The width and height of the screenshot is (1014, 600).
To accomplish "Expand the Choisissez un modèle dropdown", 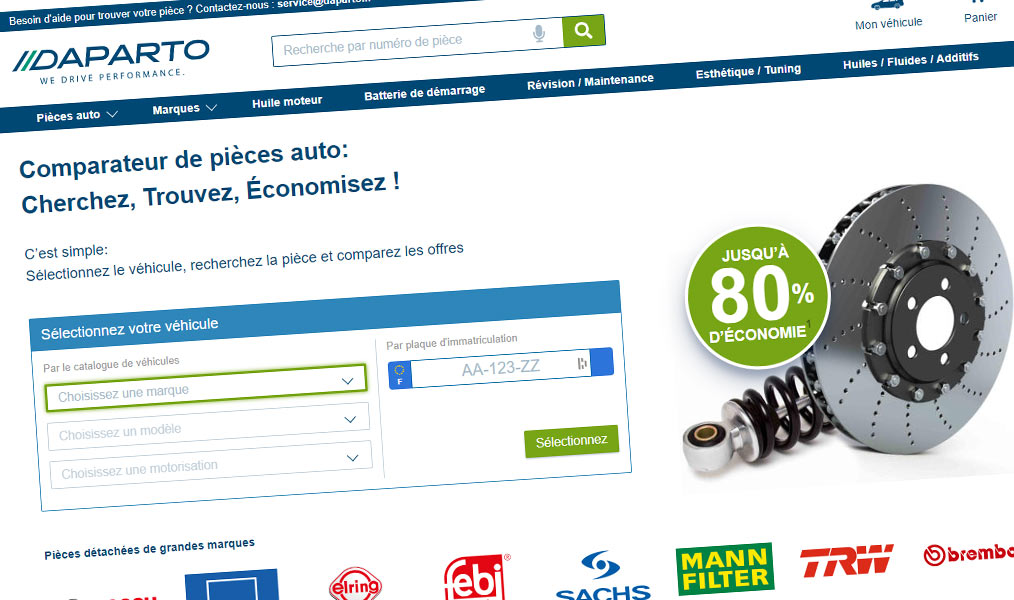I will click(208, 426).
